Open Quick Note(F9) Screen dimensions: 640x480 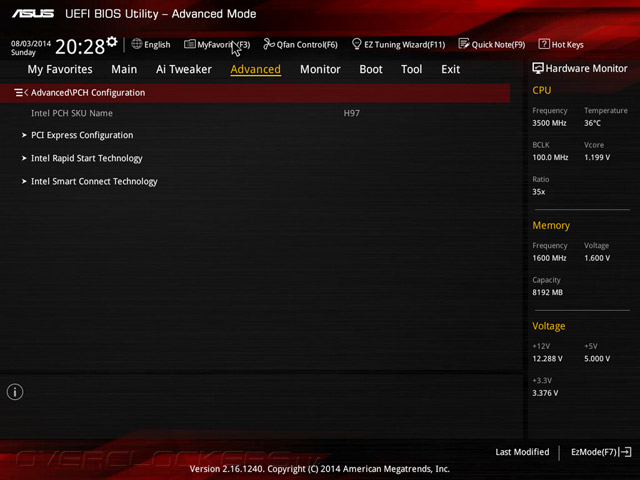pyautogui.click(x=498, y=44)
